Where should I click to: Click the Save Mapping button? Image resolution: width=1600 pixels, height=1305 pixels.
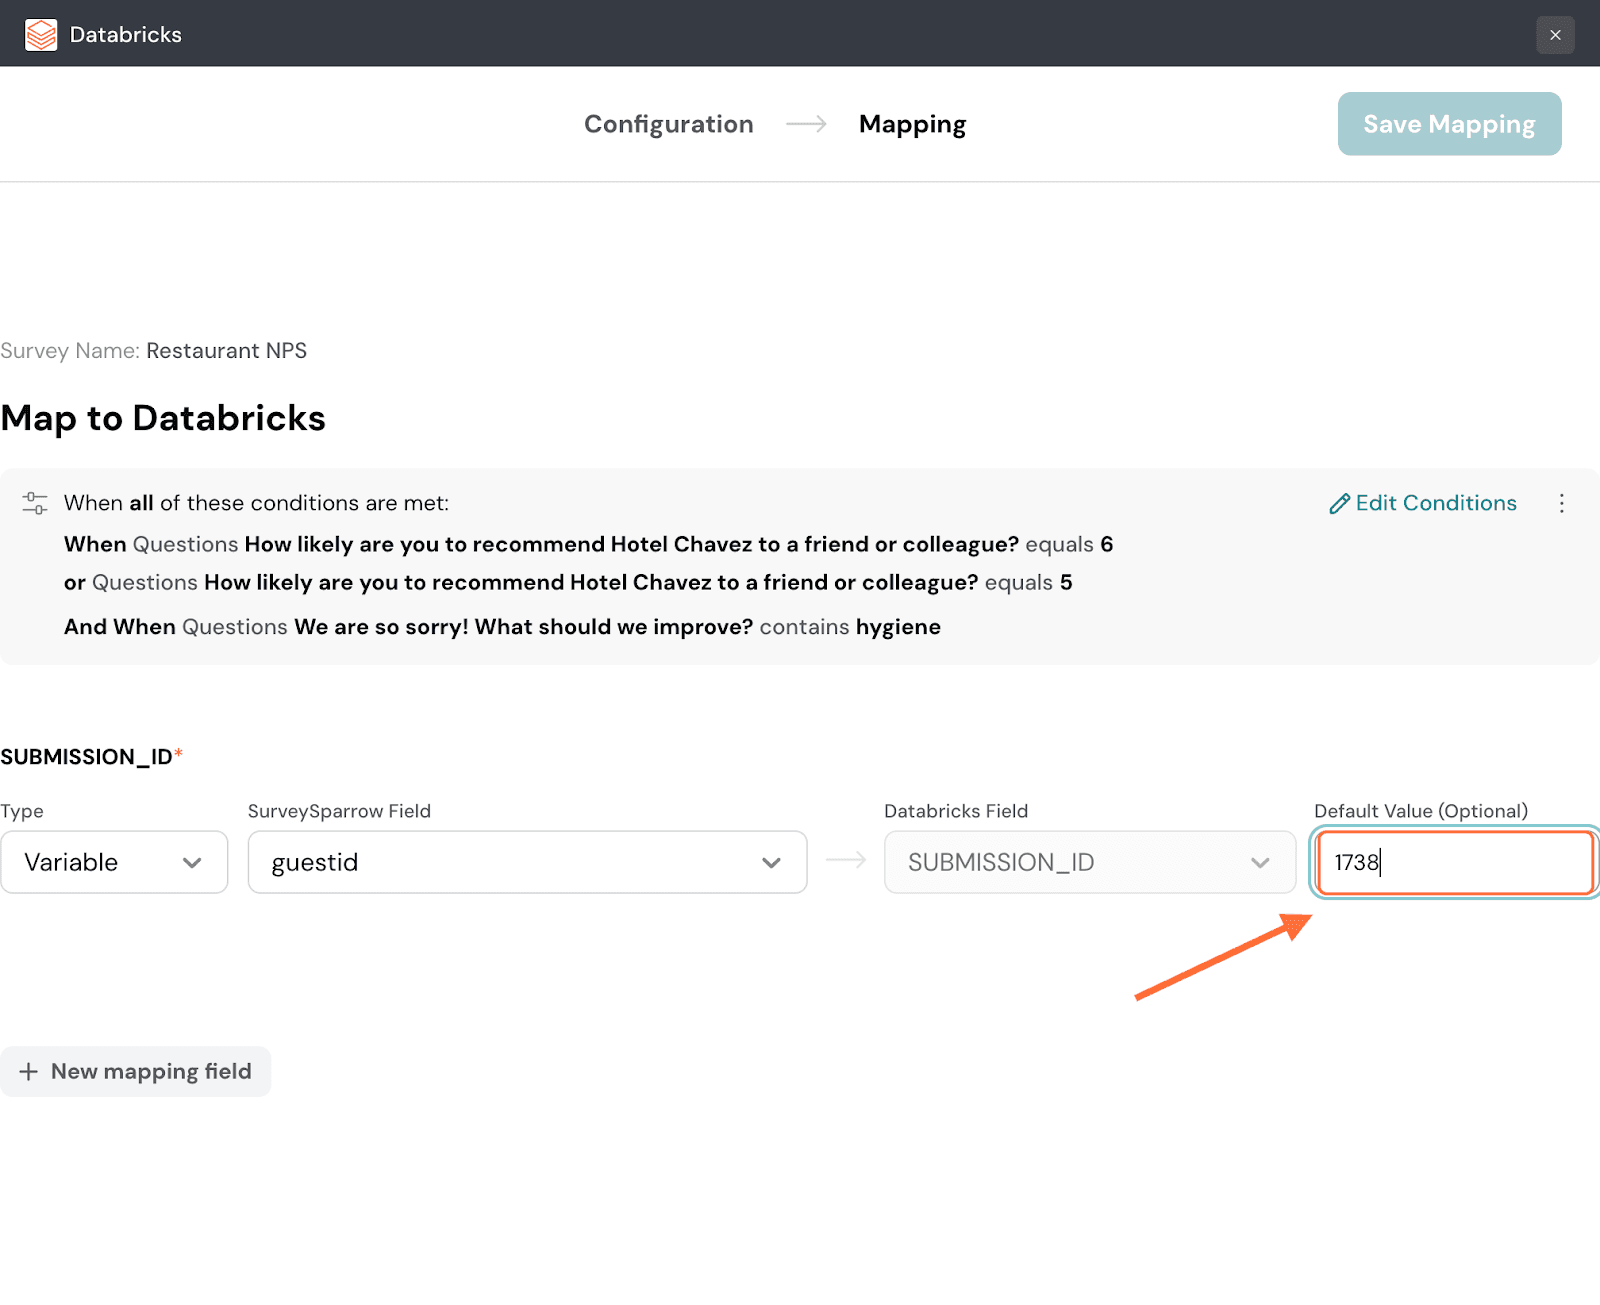[1449, 124]
